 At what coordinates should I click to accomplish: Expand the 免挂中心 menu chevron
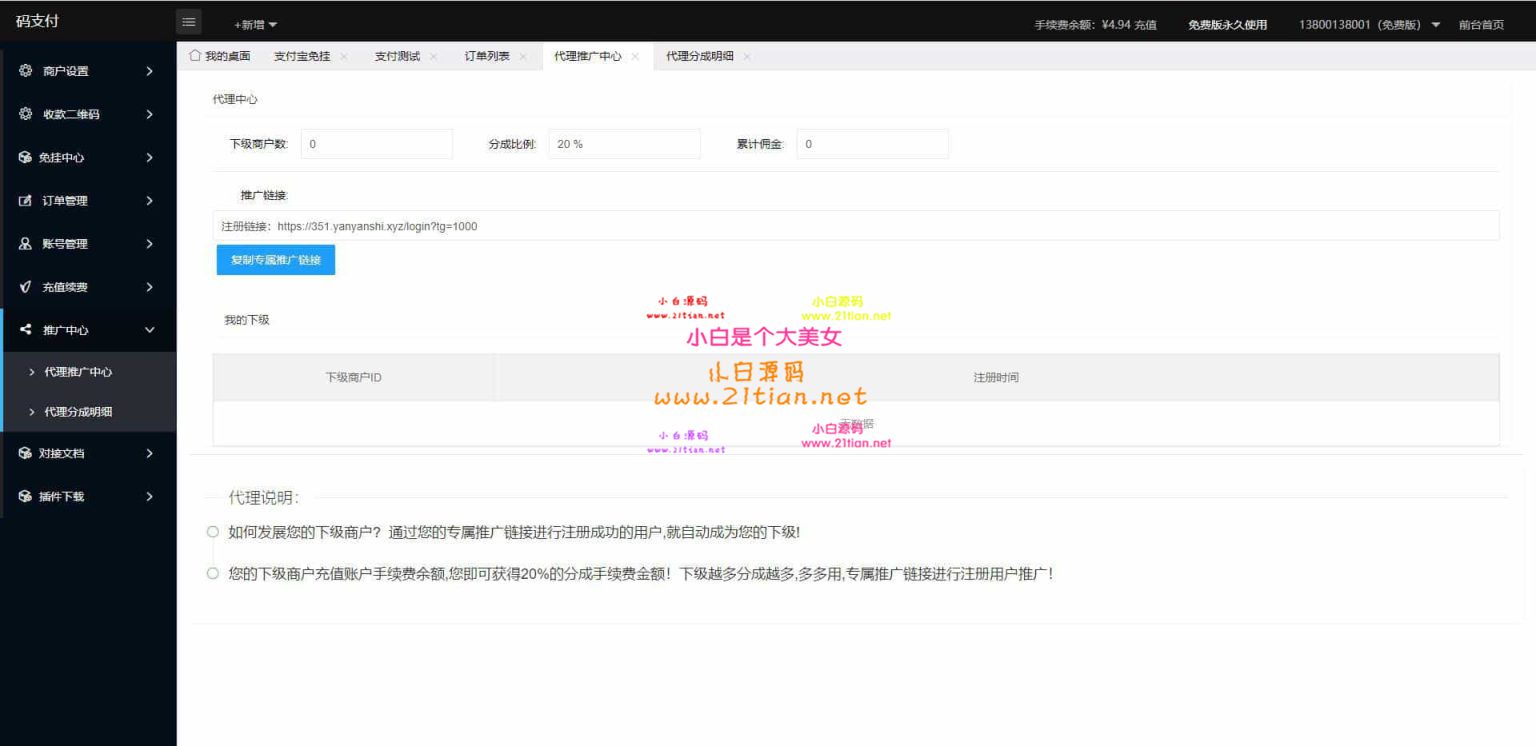(x=150, y=157)
